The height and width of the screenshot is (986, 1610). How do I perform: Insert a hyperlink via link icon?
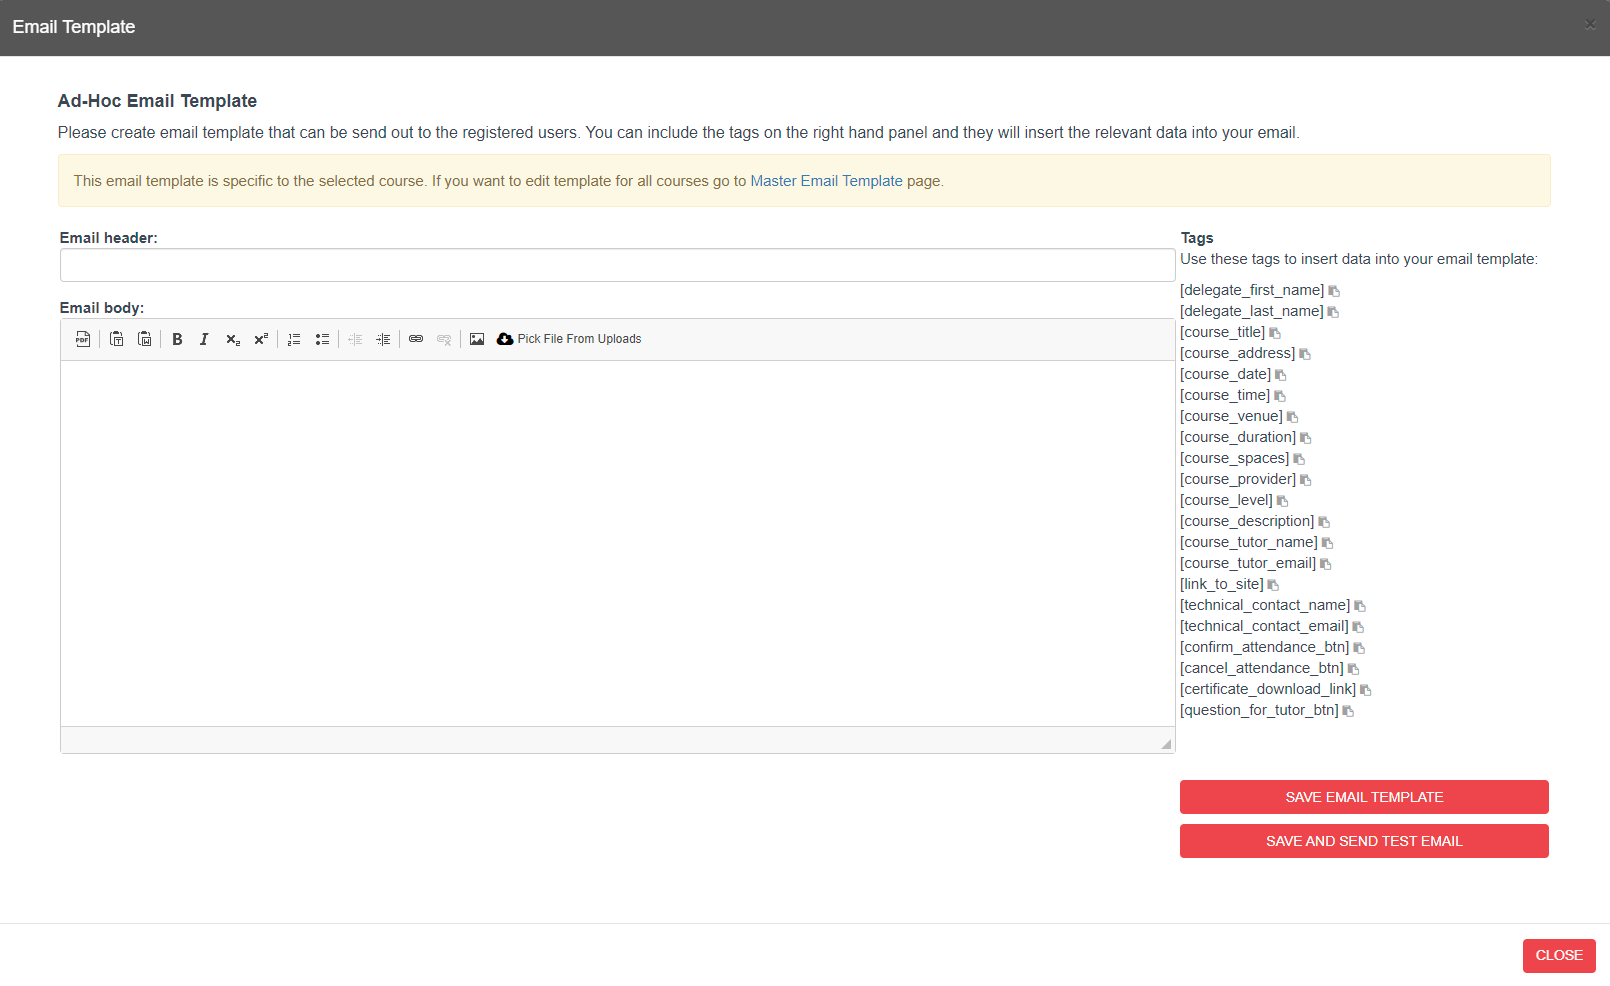[416, 339]
